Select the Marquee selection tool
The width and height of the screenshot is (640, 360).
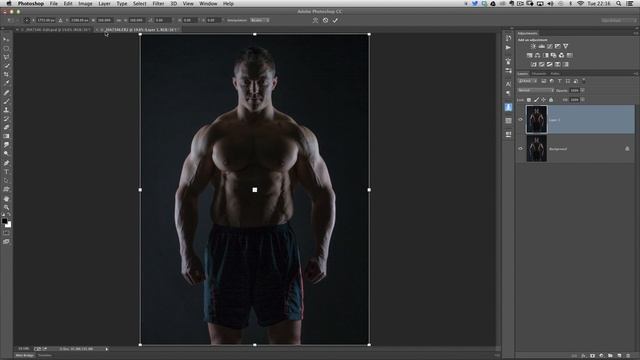pyautogui.click(x=6, y=48)
